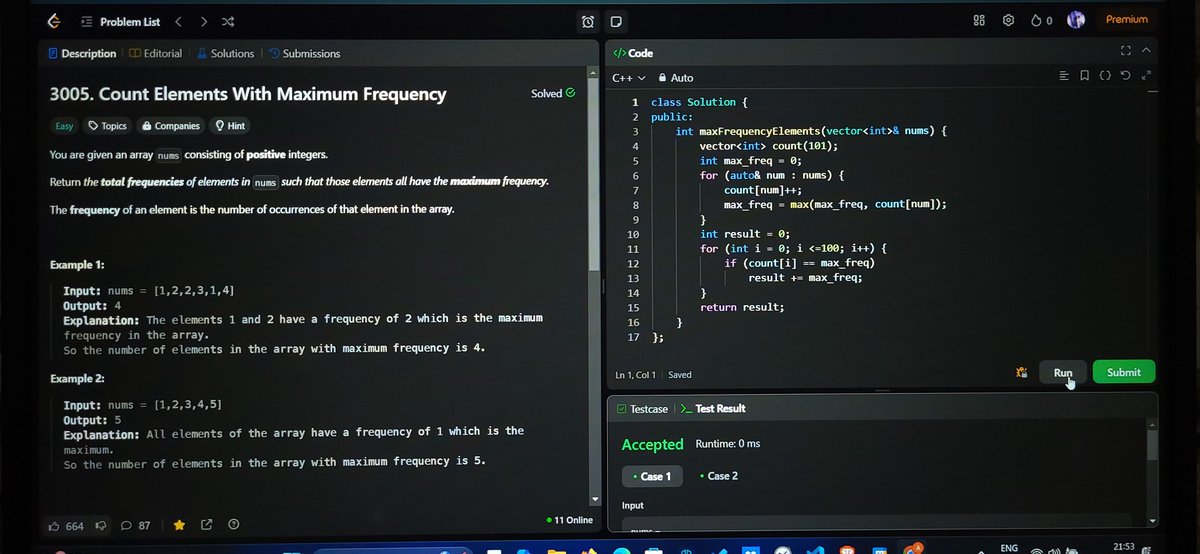
Task: Expand the Hint tag
Action: pyautogui.click(x=230, y=126)
